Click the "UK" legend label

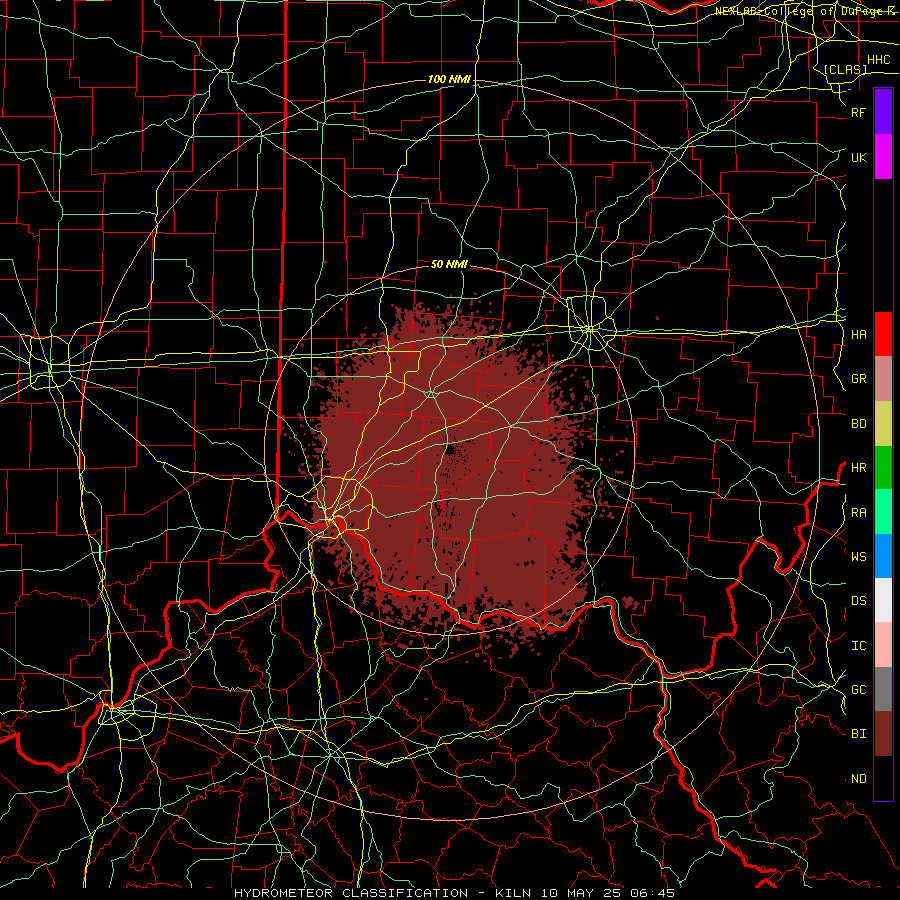[x=858, y=157]
